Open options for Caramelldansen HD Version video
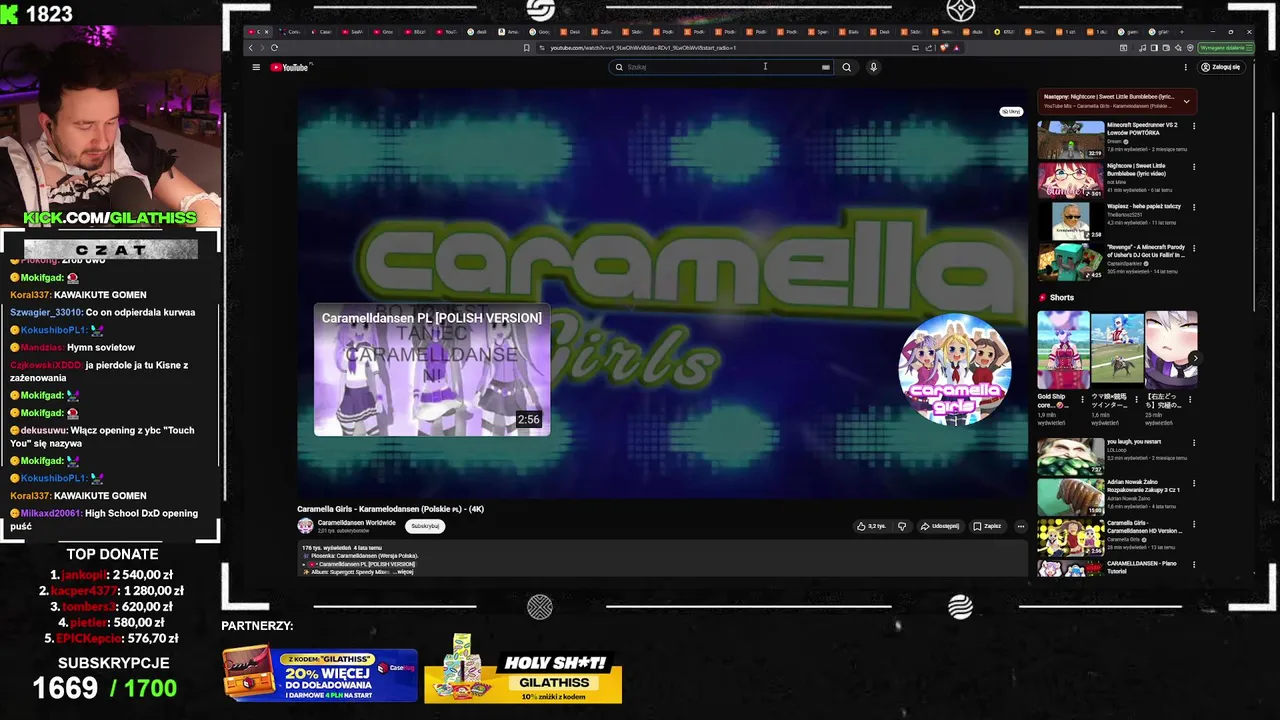This screenshot has width=1280, height=720. pos(1194,525)
